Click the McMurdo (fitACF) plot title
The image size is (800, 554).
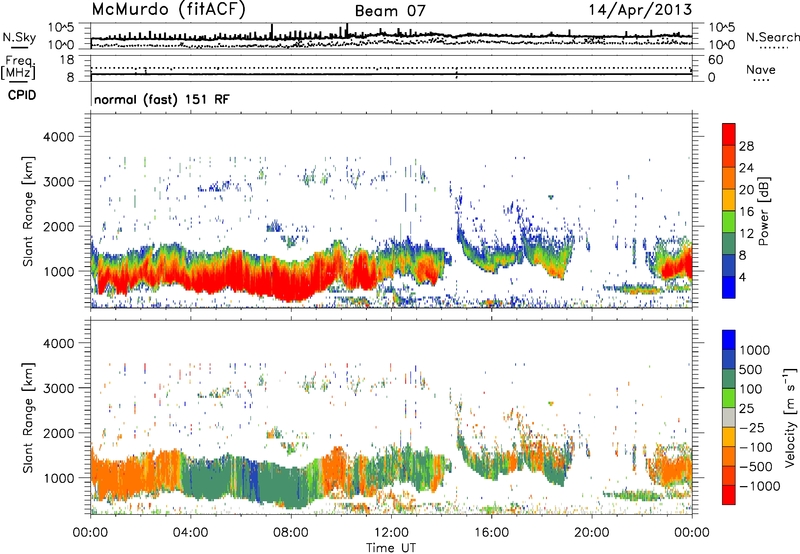tap(168, 9)
